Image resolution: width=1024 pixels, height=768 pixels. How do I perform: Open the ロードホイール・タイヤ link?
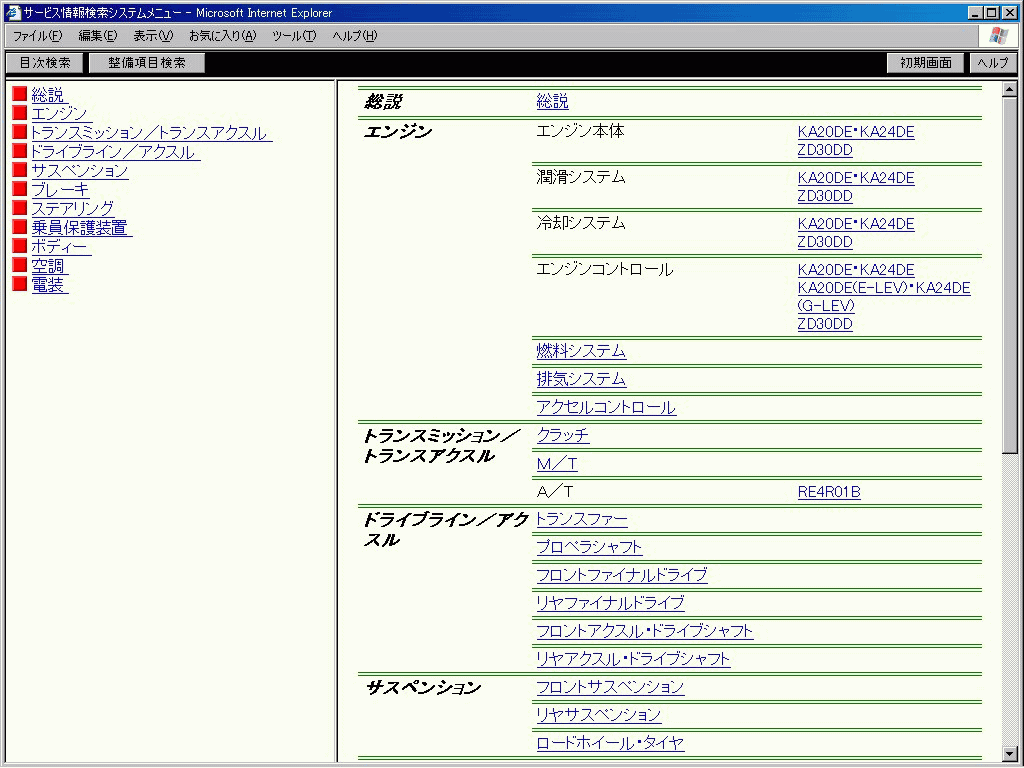pyautogui.click(x=610, y=743)
